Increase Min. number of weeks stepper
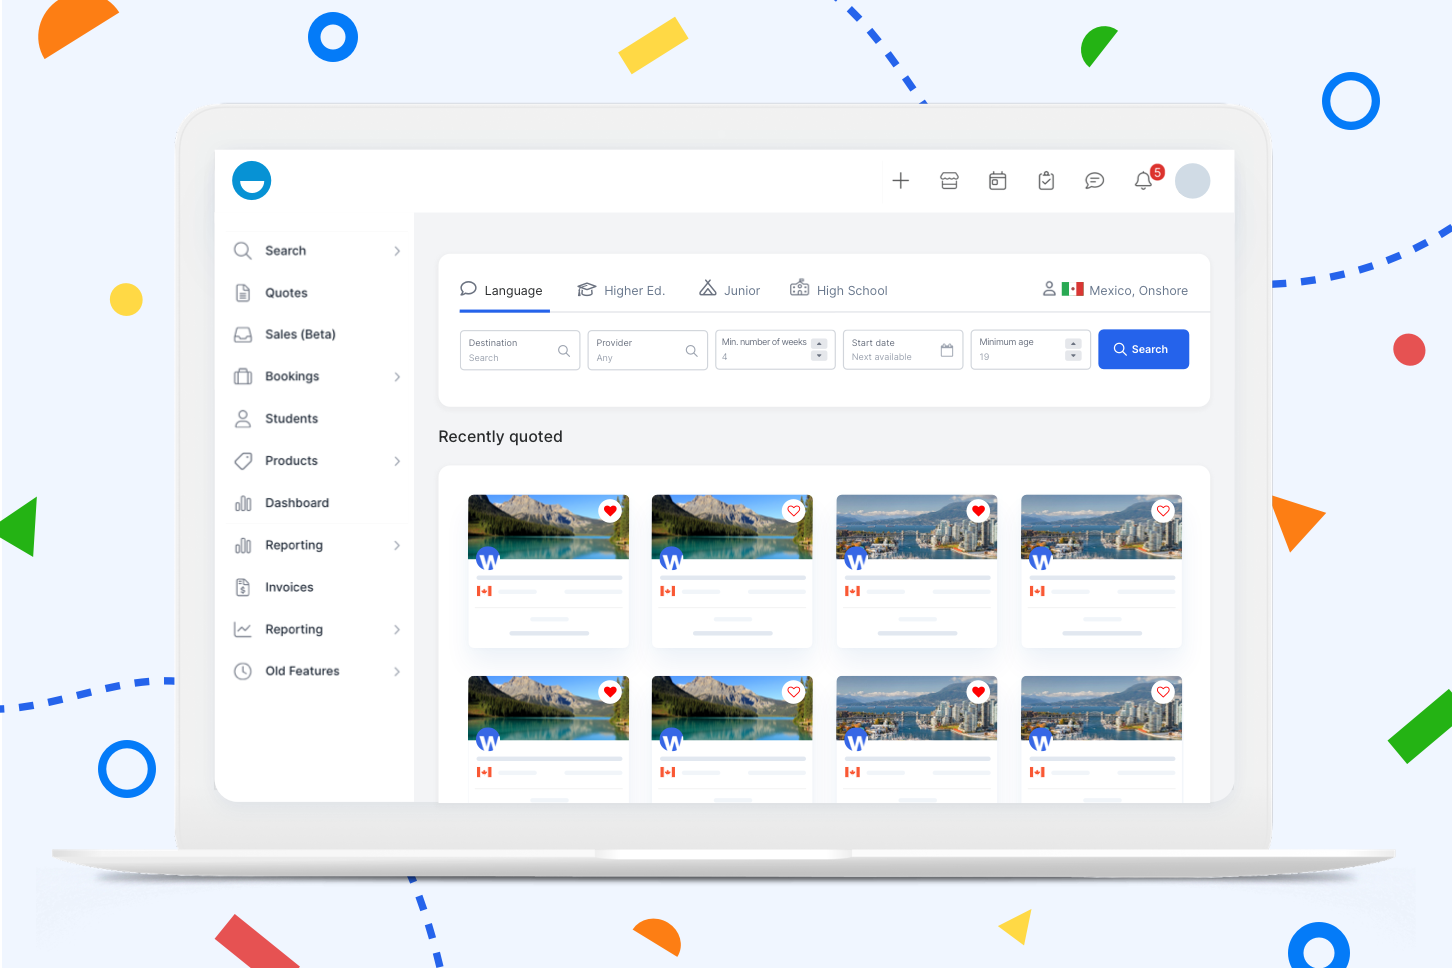 click(819, 344)
